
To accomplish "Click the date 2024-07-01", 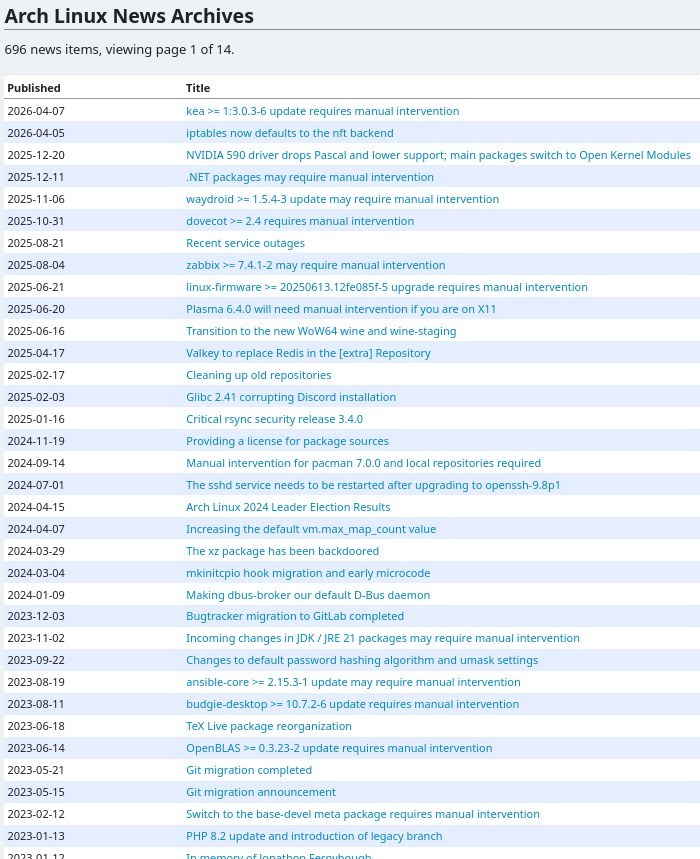I will coord(36,485).
